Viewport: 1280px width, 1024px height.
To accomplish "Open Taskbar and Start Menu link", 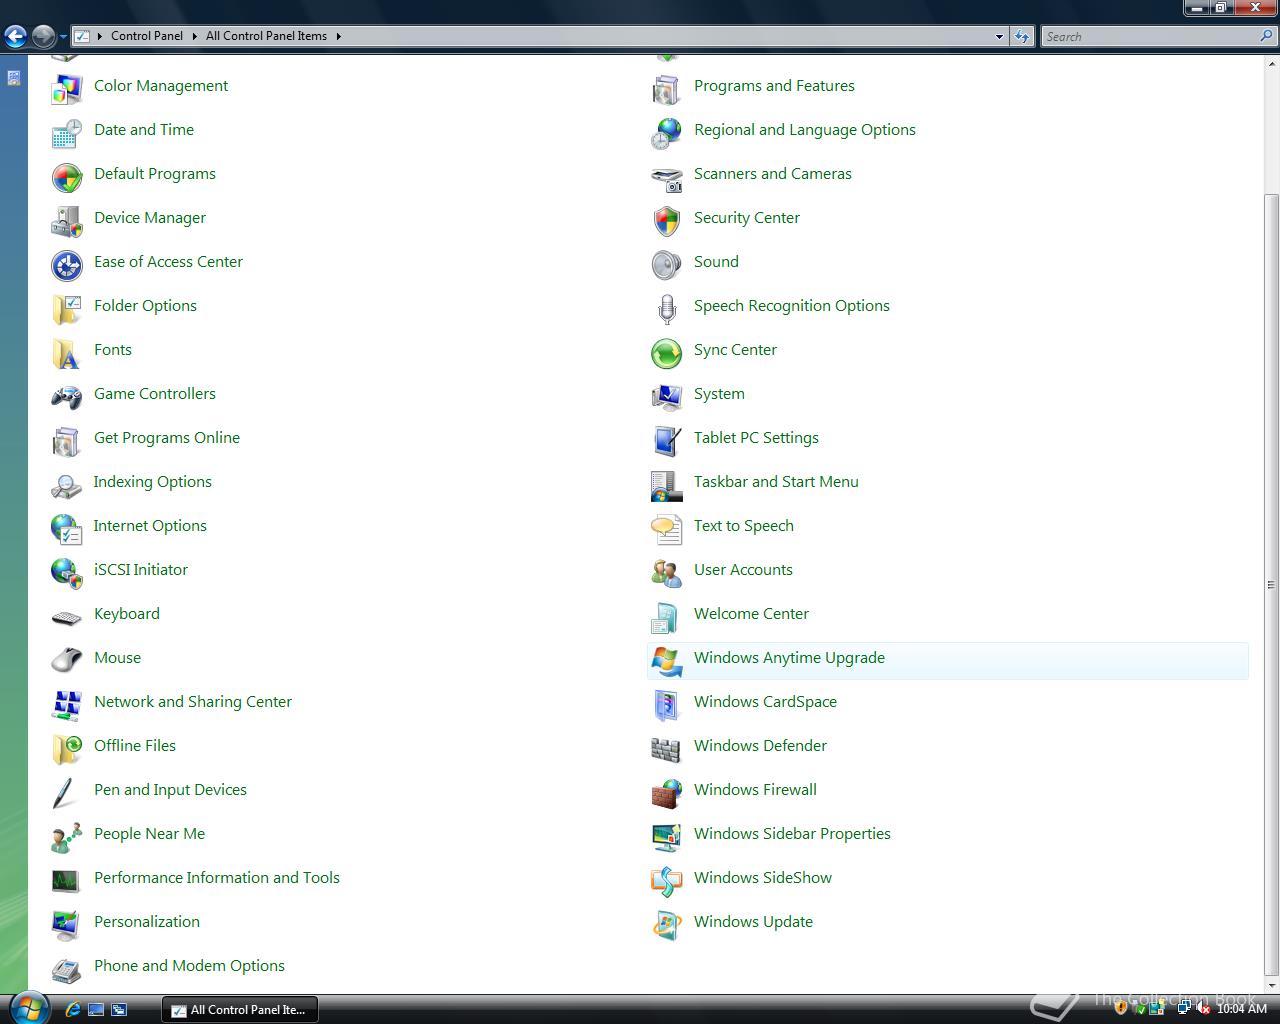I will [x=776, y=482].
